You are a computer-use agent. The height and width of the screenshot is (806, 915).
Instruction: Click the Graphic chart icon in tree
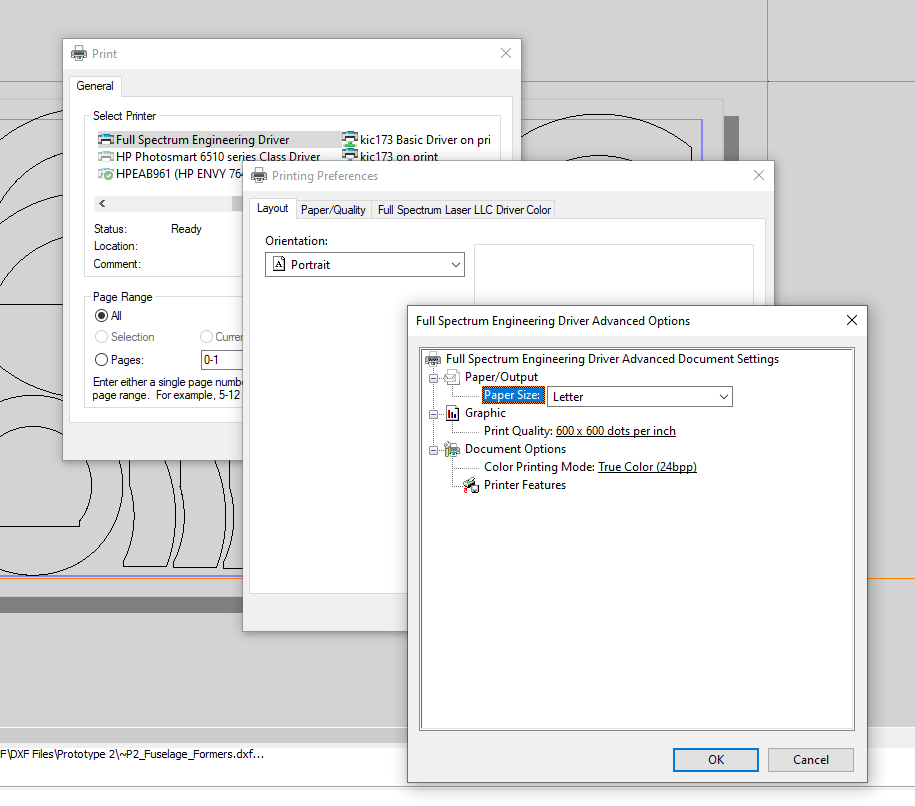[x=452, y=413]
